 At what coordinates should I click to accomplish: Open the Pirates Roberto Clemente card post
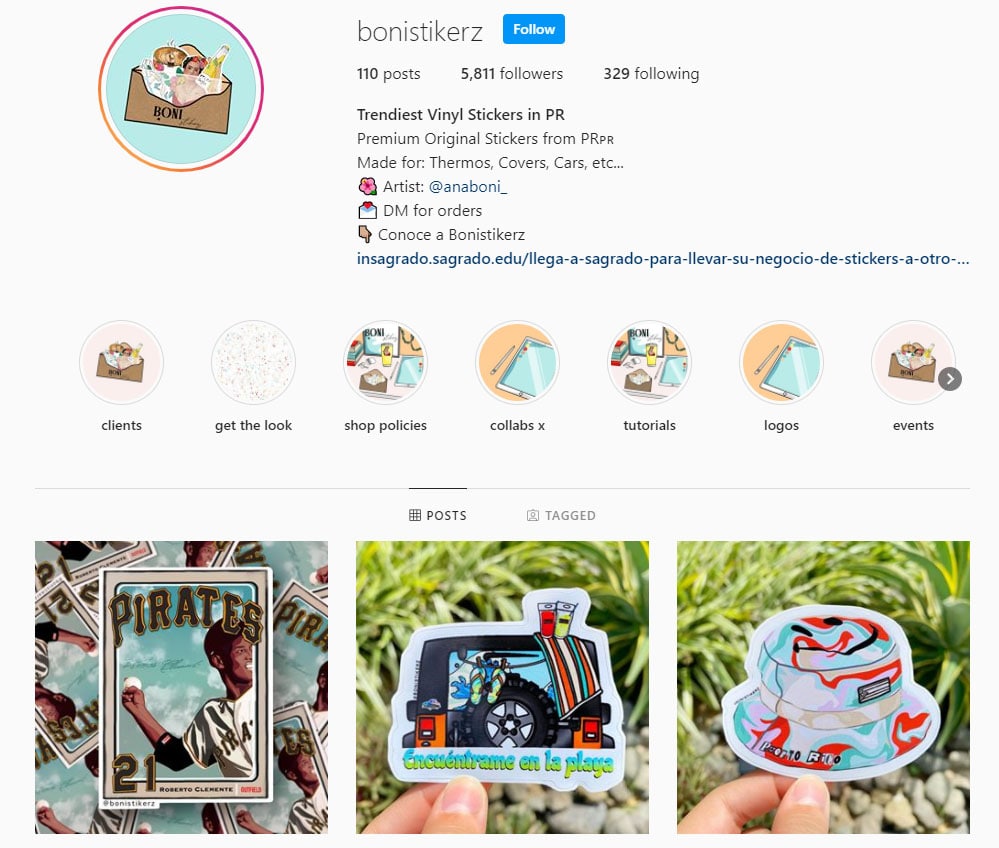click(182, 687)
